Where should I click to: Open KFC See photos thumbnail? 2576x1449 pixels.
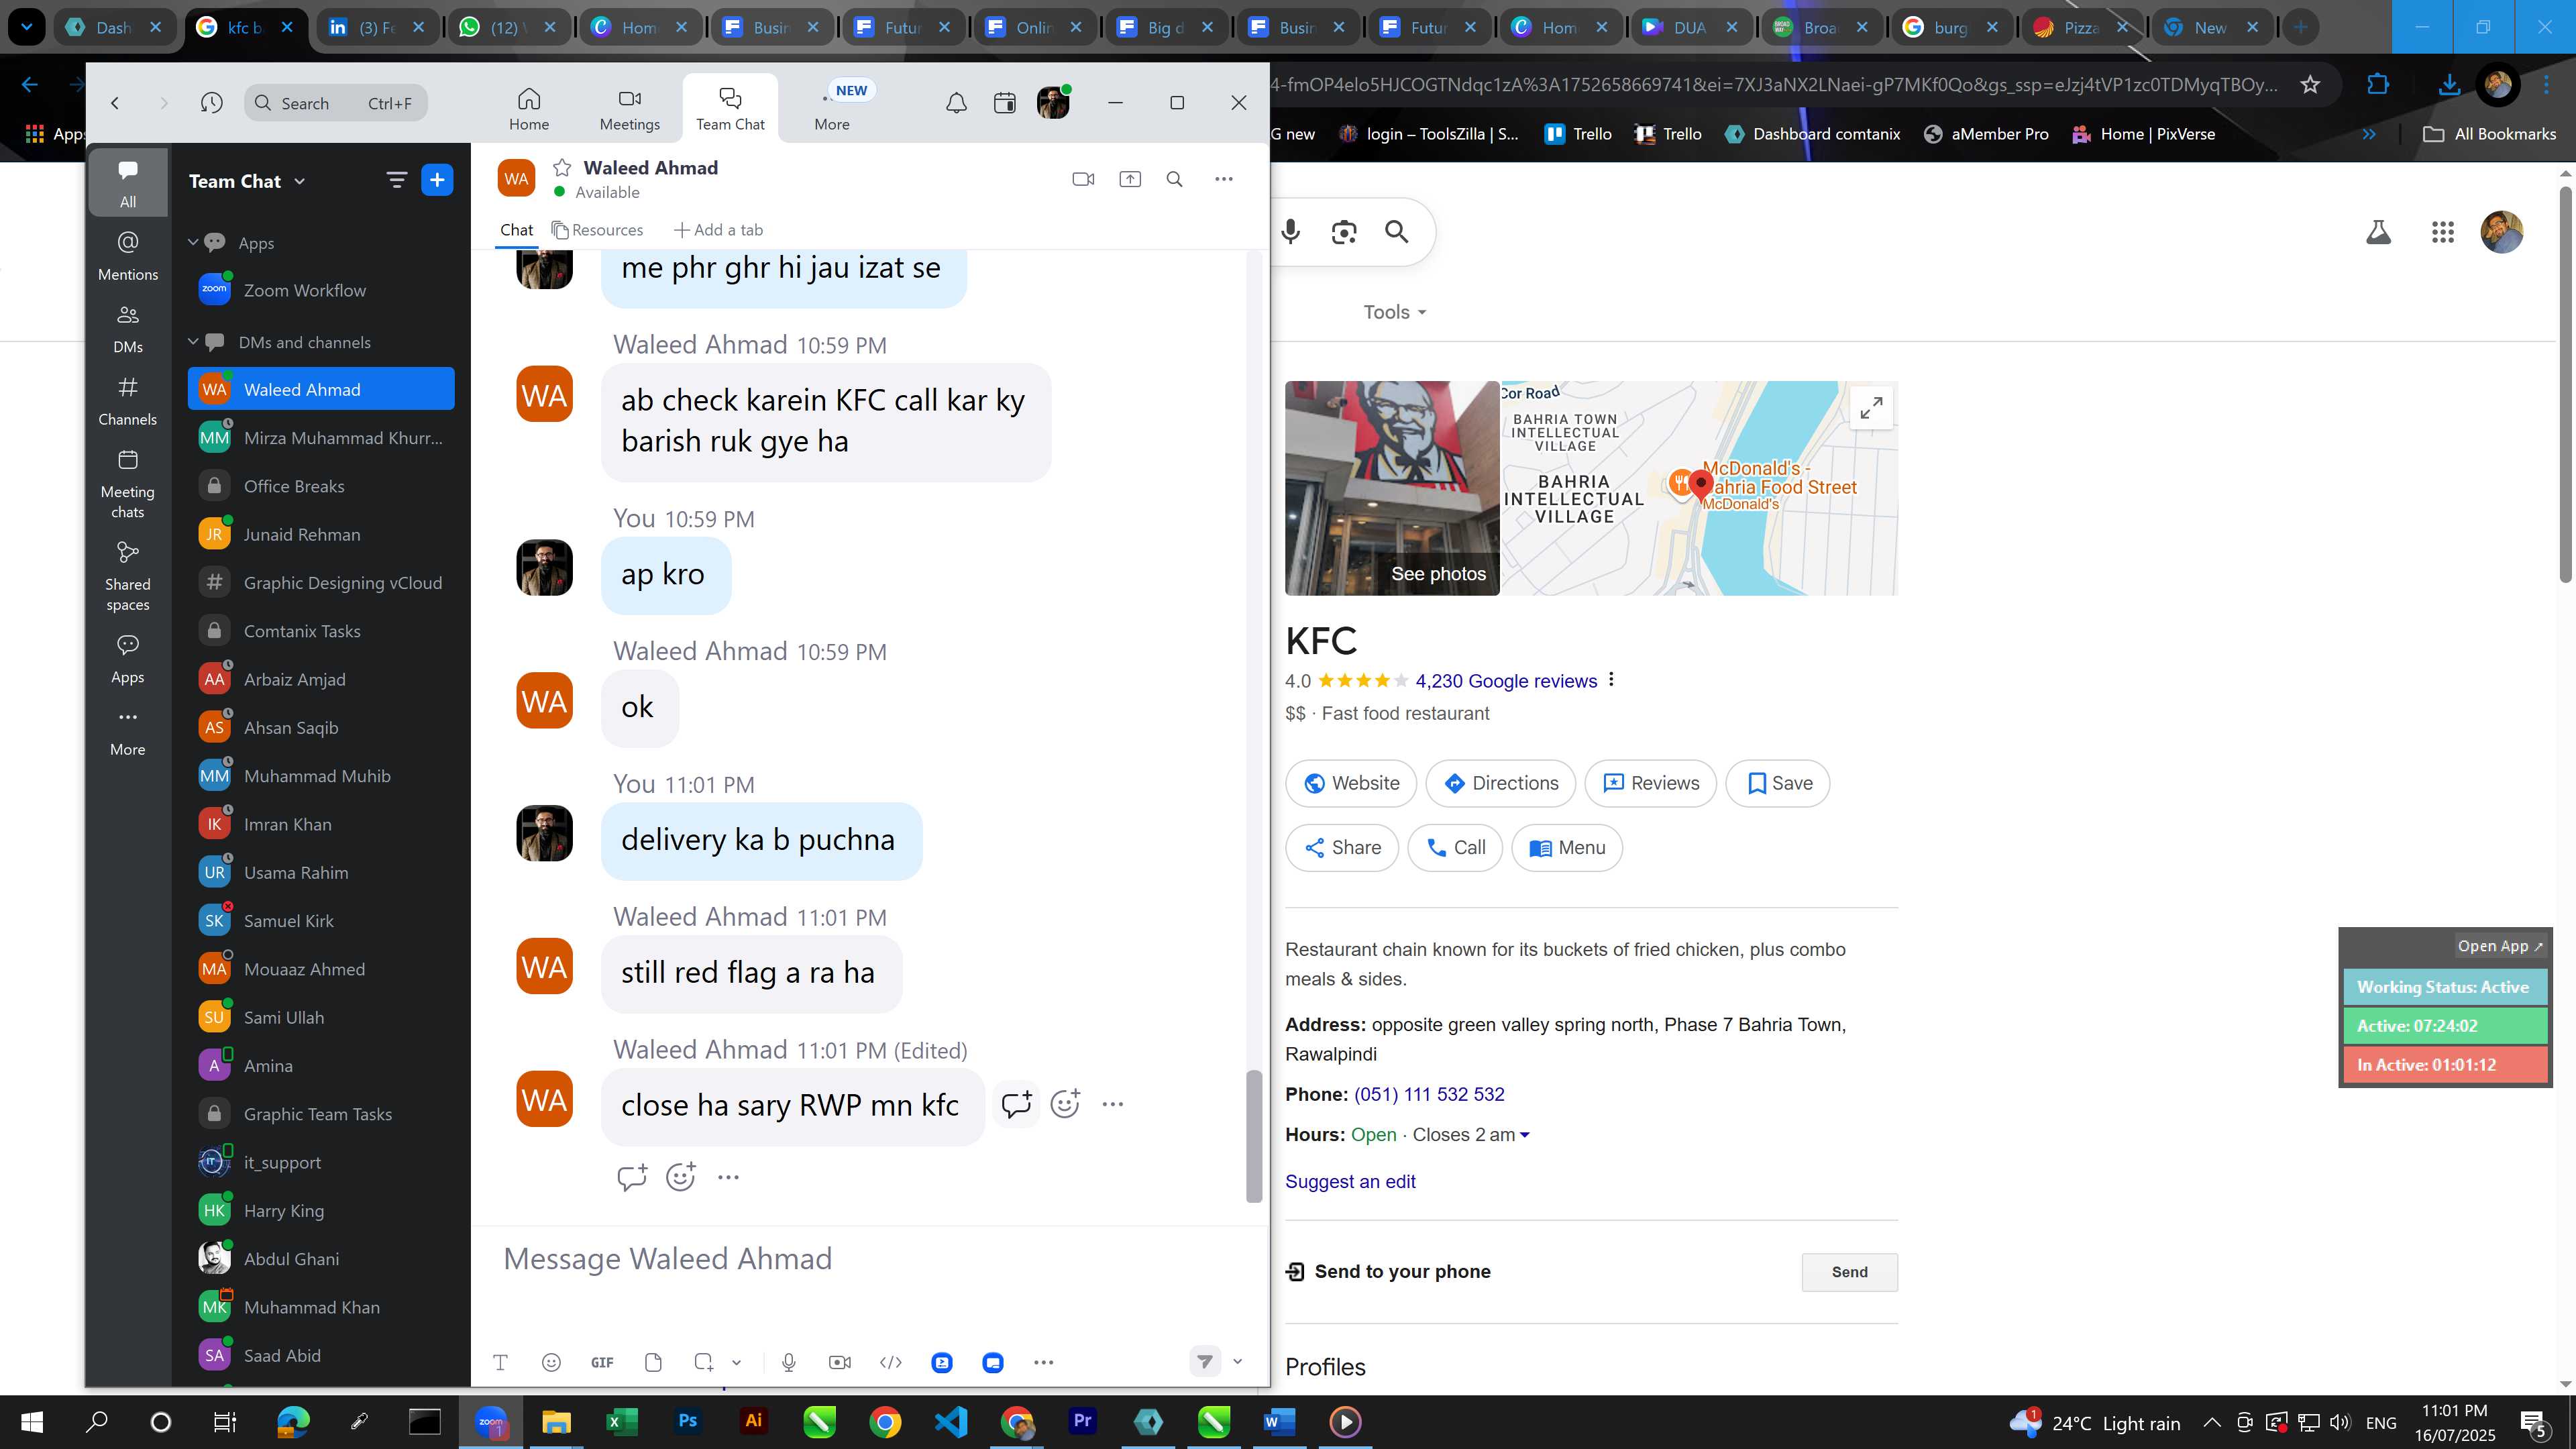click(1392, 488)
